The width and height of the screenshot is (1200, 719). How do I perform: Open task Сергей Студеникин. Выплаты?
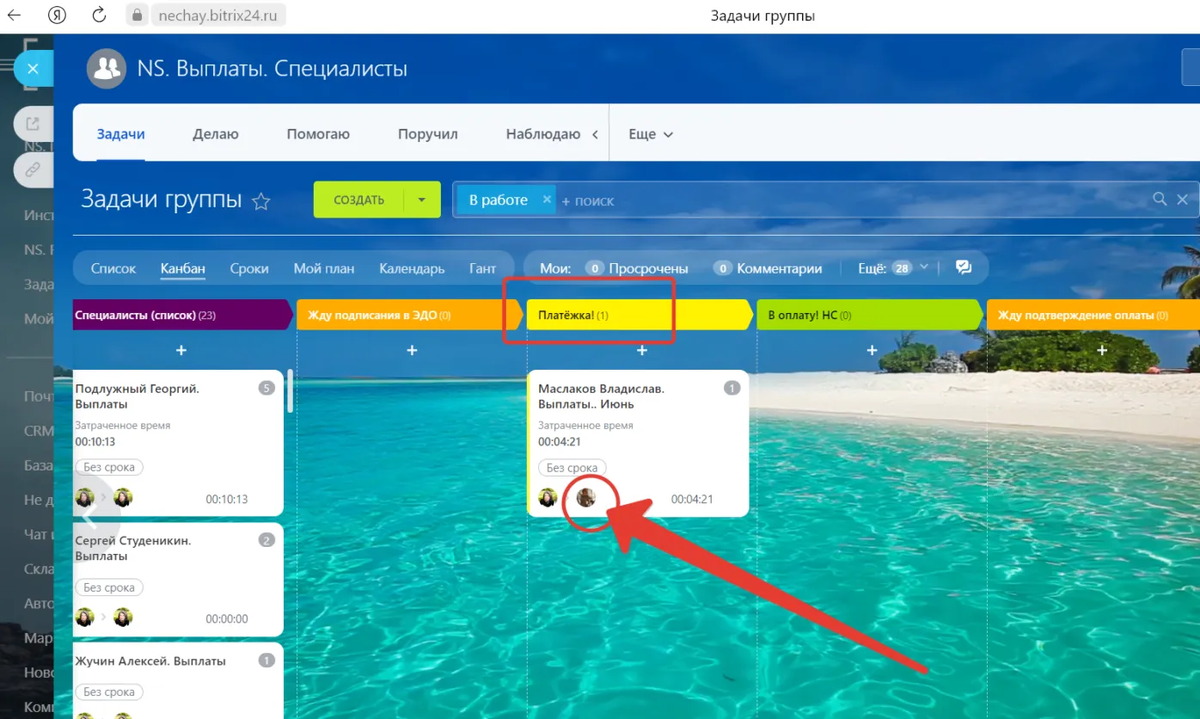click(x=133, y=548)
